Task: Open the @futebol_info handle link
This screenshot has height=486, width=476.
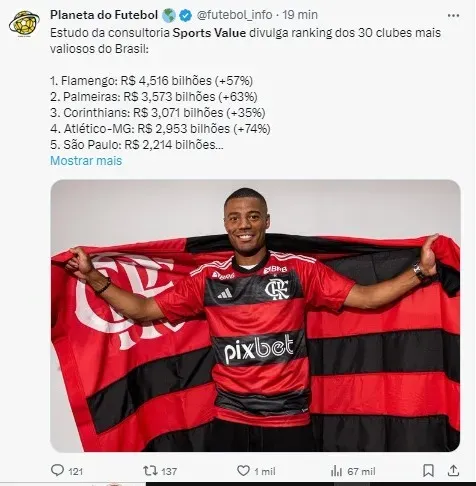Action: [234, 15]
